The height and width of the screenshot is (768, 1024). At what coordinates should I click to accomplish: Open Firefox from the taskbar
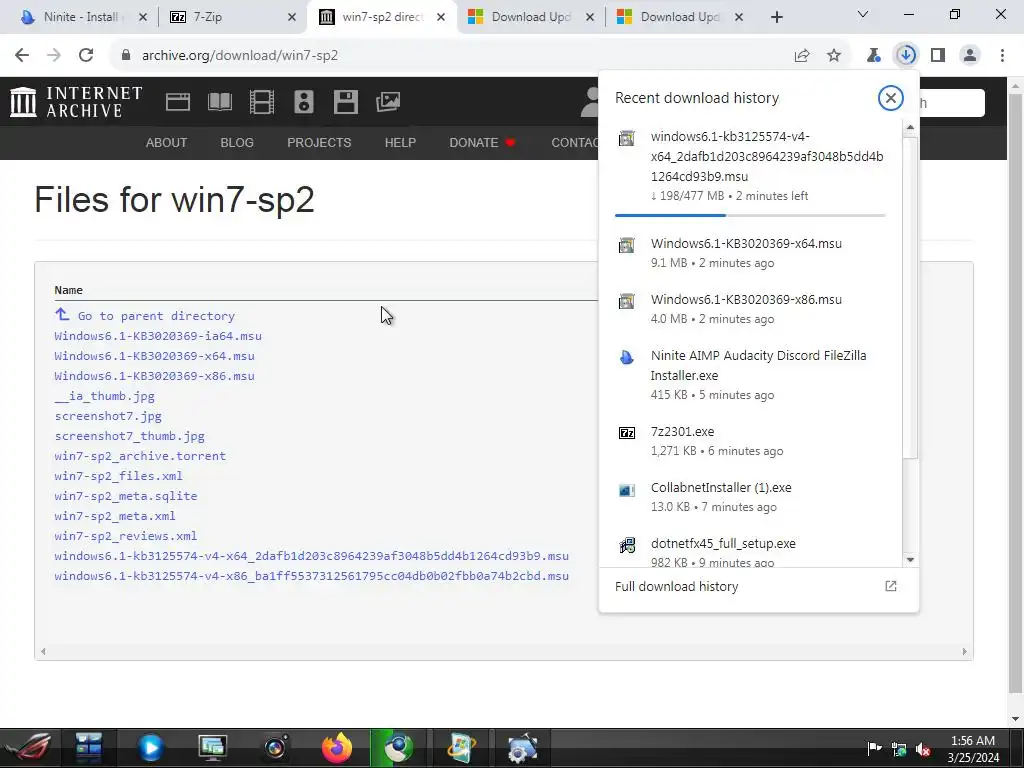coord(337,748)
